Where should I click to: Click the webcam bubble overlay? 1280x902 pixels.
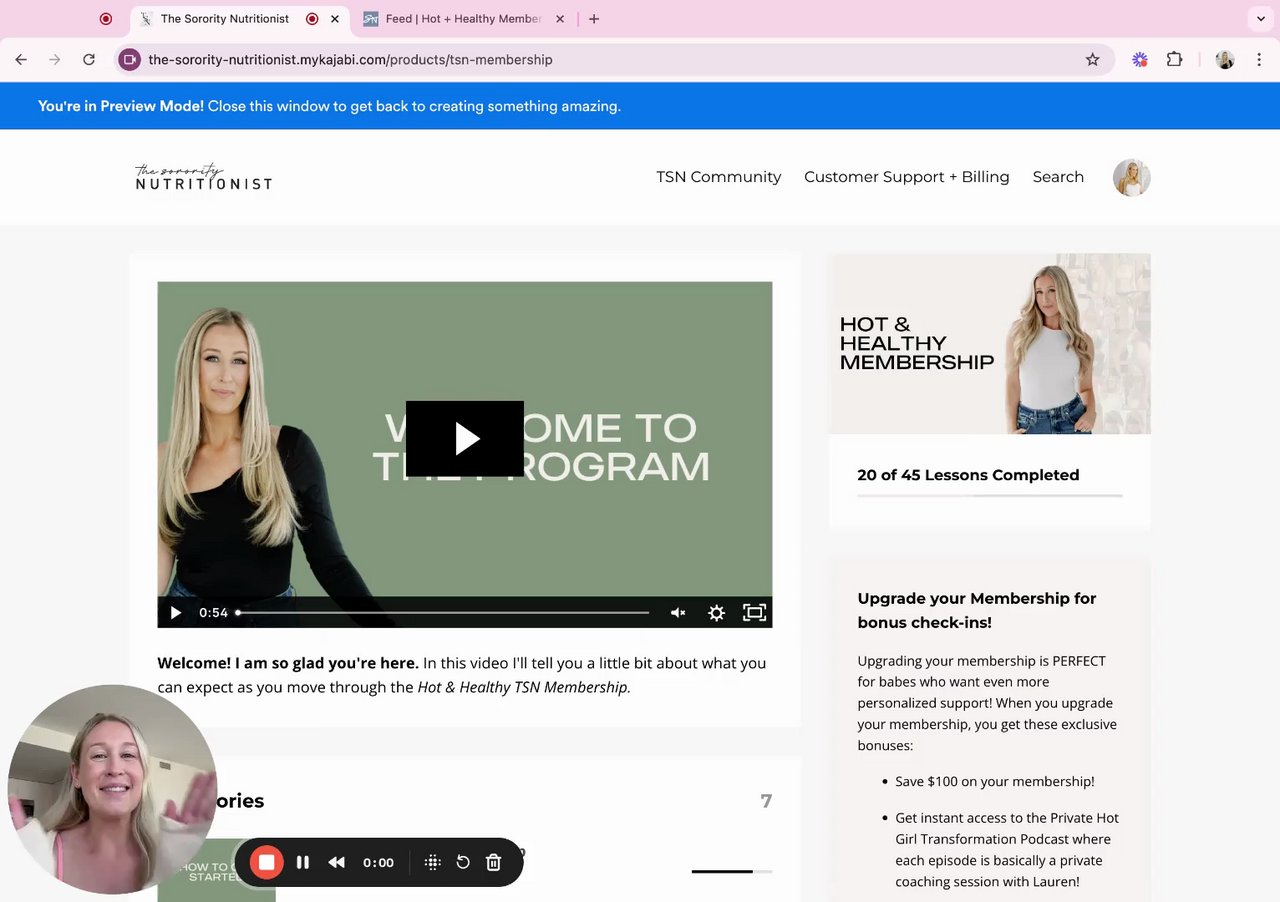coord(112,789)
